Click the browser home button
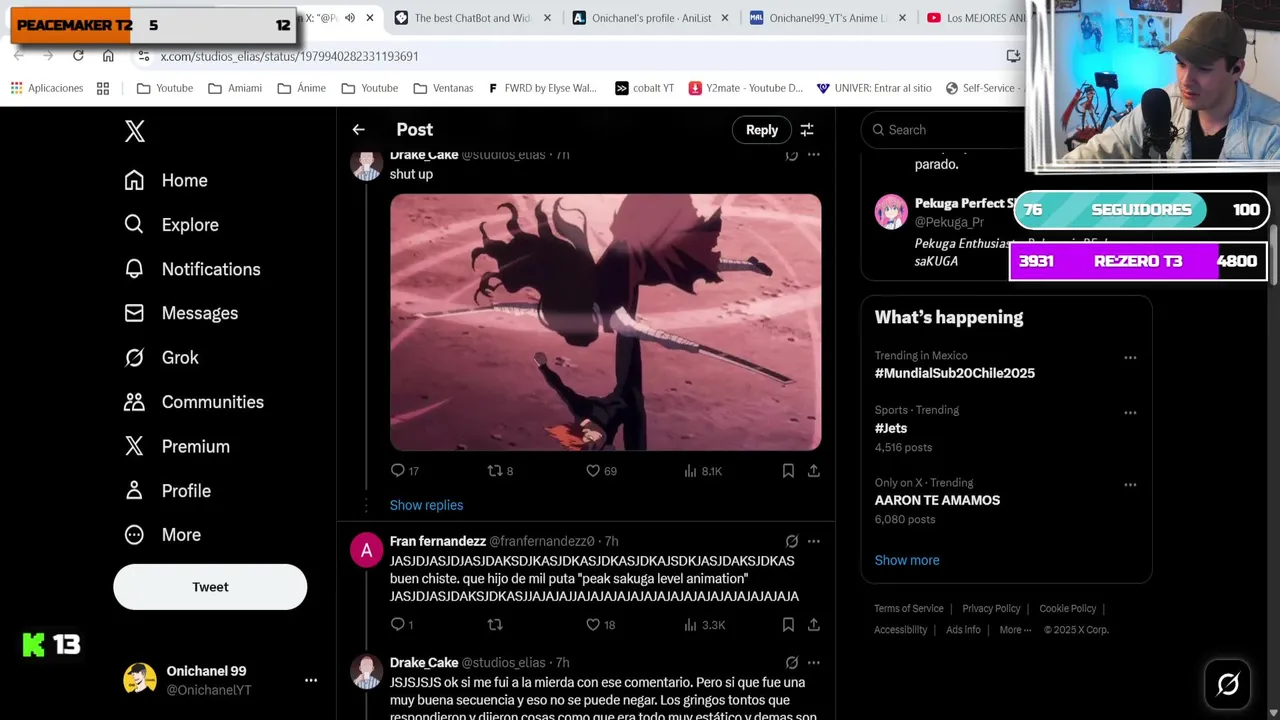 coord(108,56)
